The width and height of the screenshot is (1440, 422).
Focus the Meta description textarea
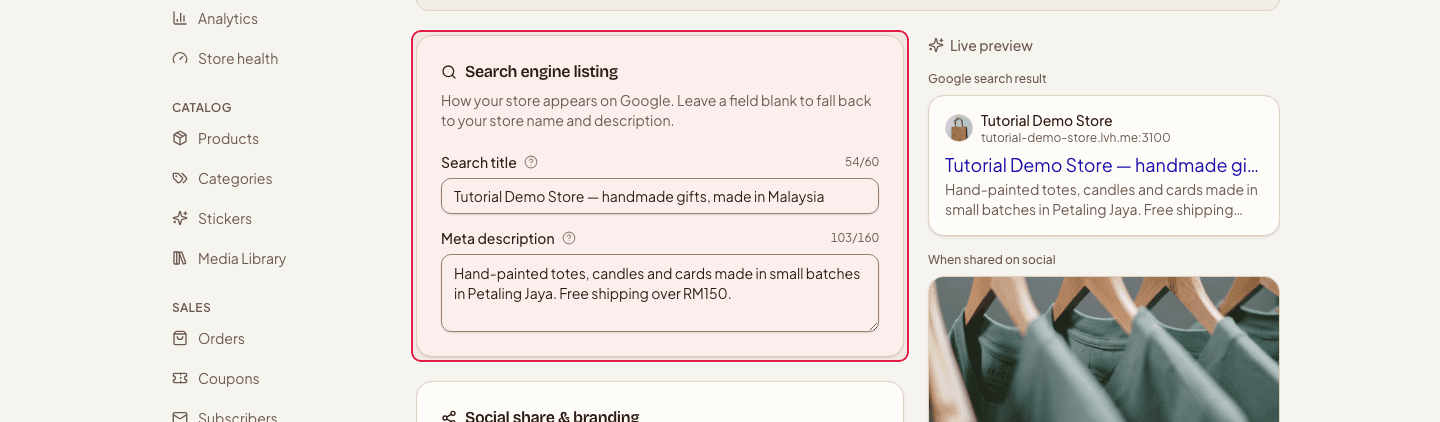660,293
